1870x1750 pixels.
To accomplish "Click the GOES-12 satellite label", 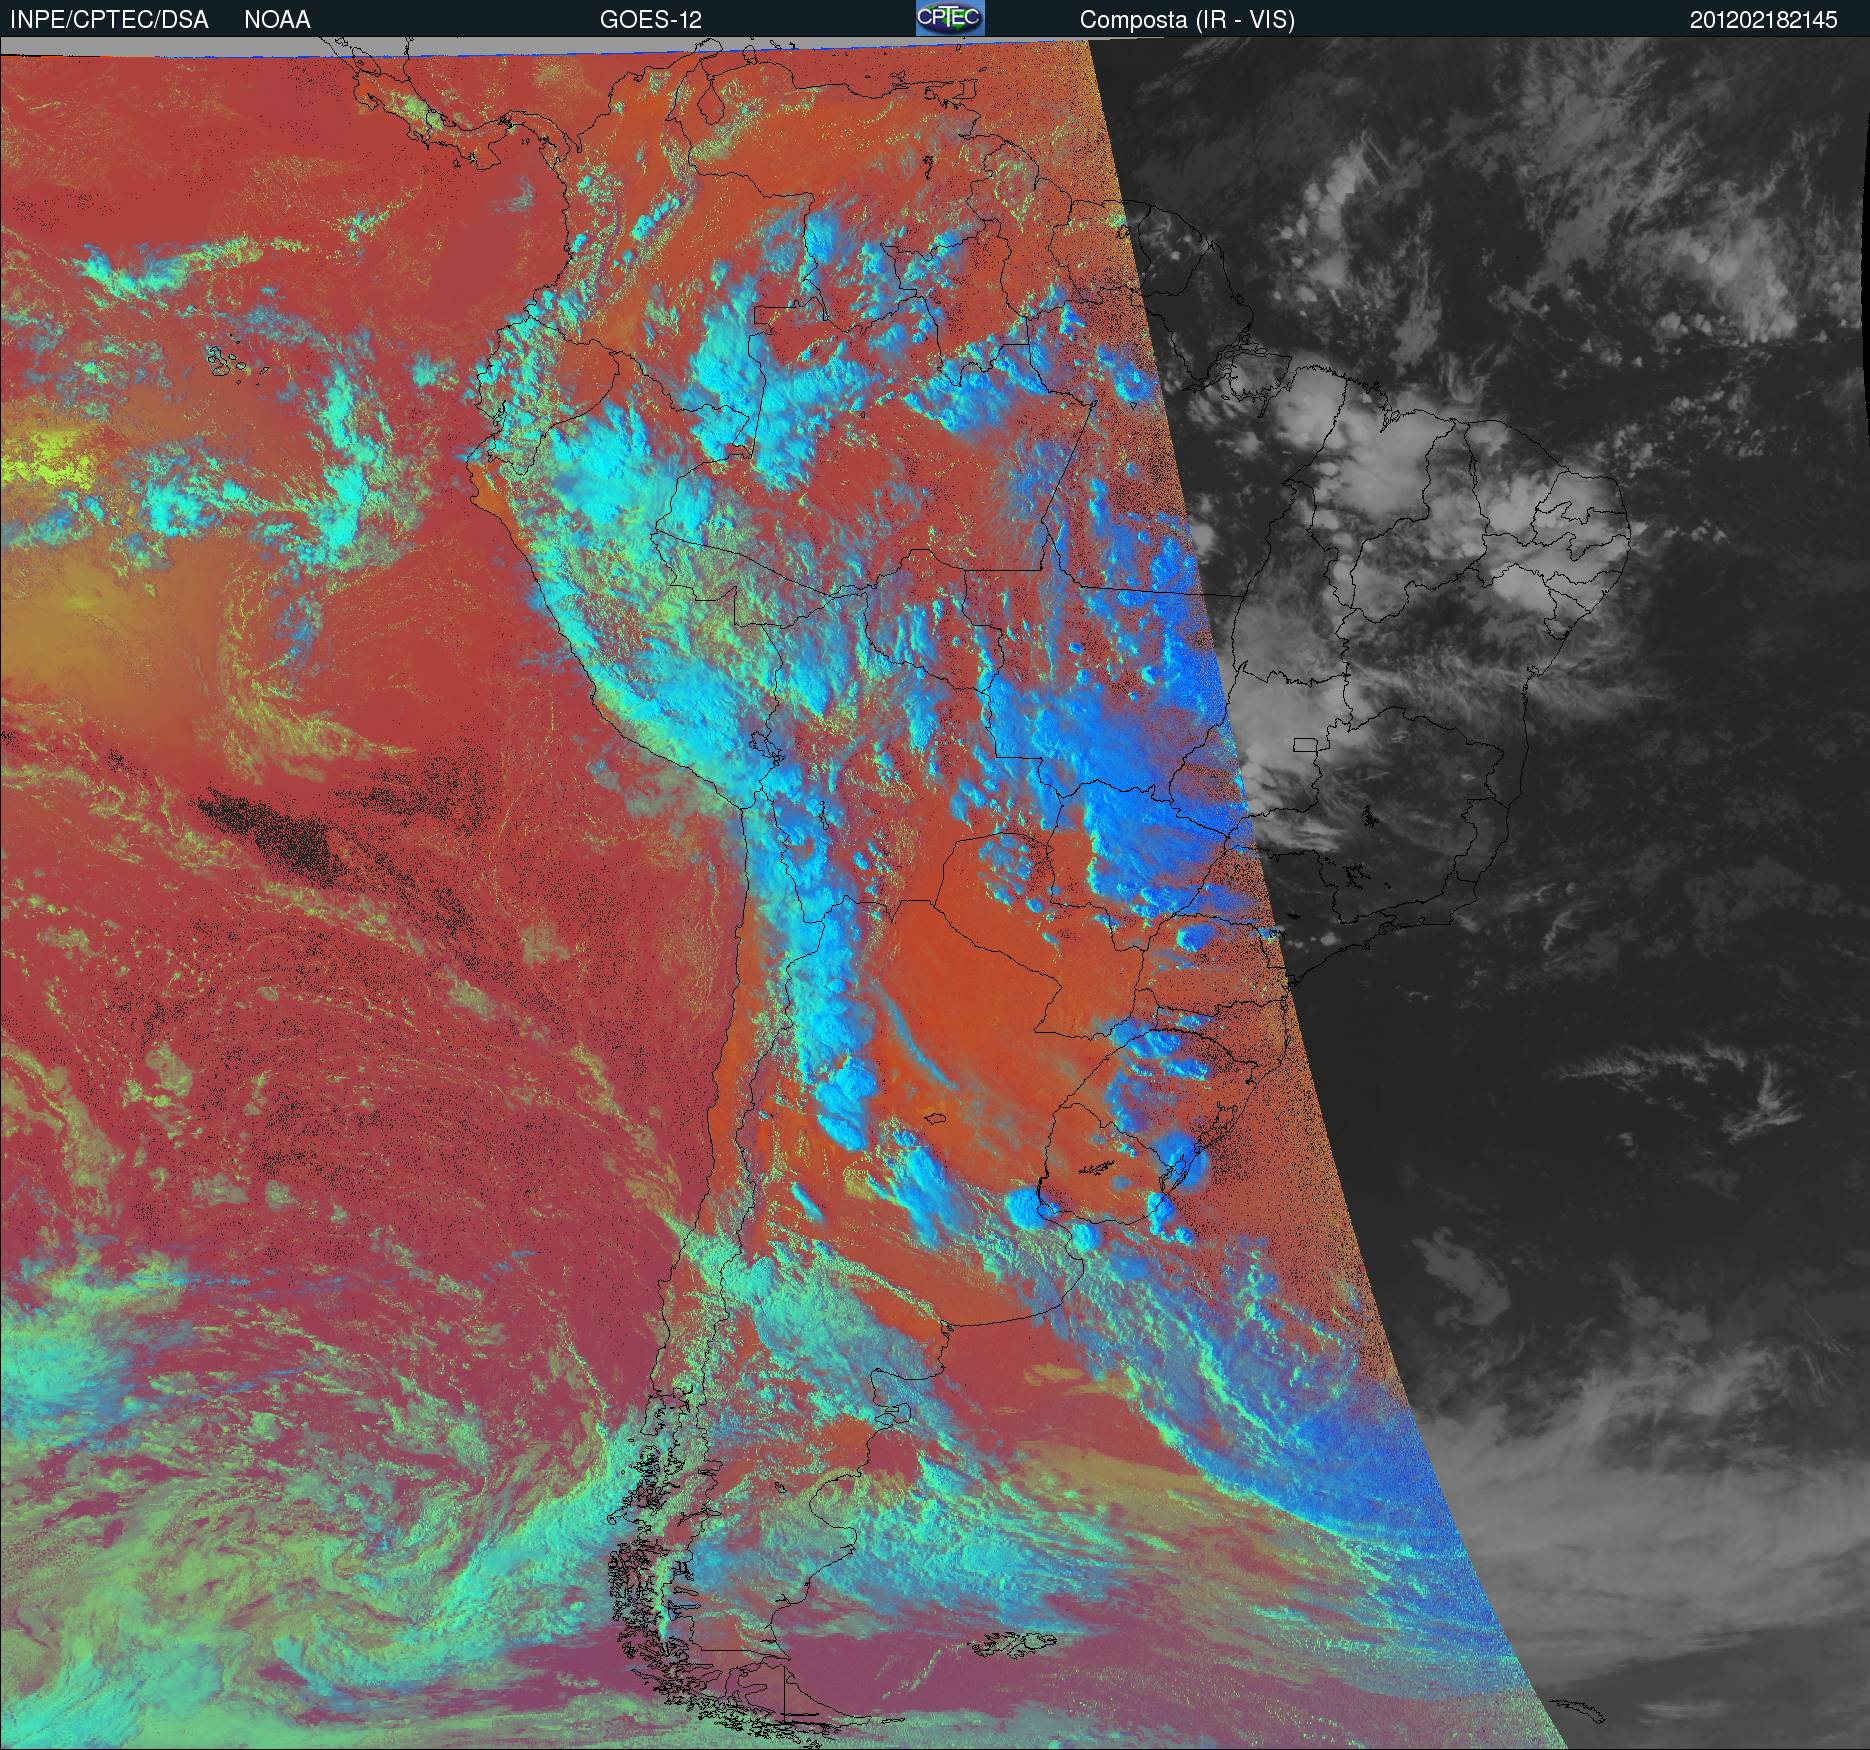I will click(650, 20).
